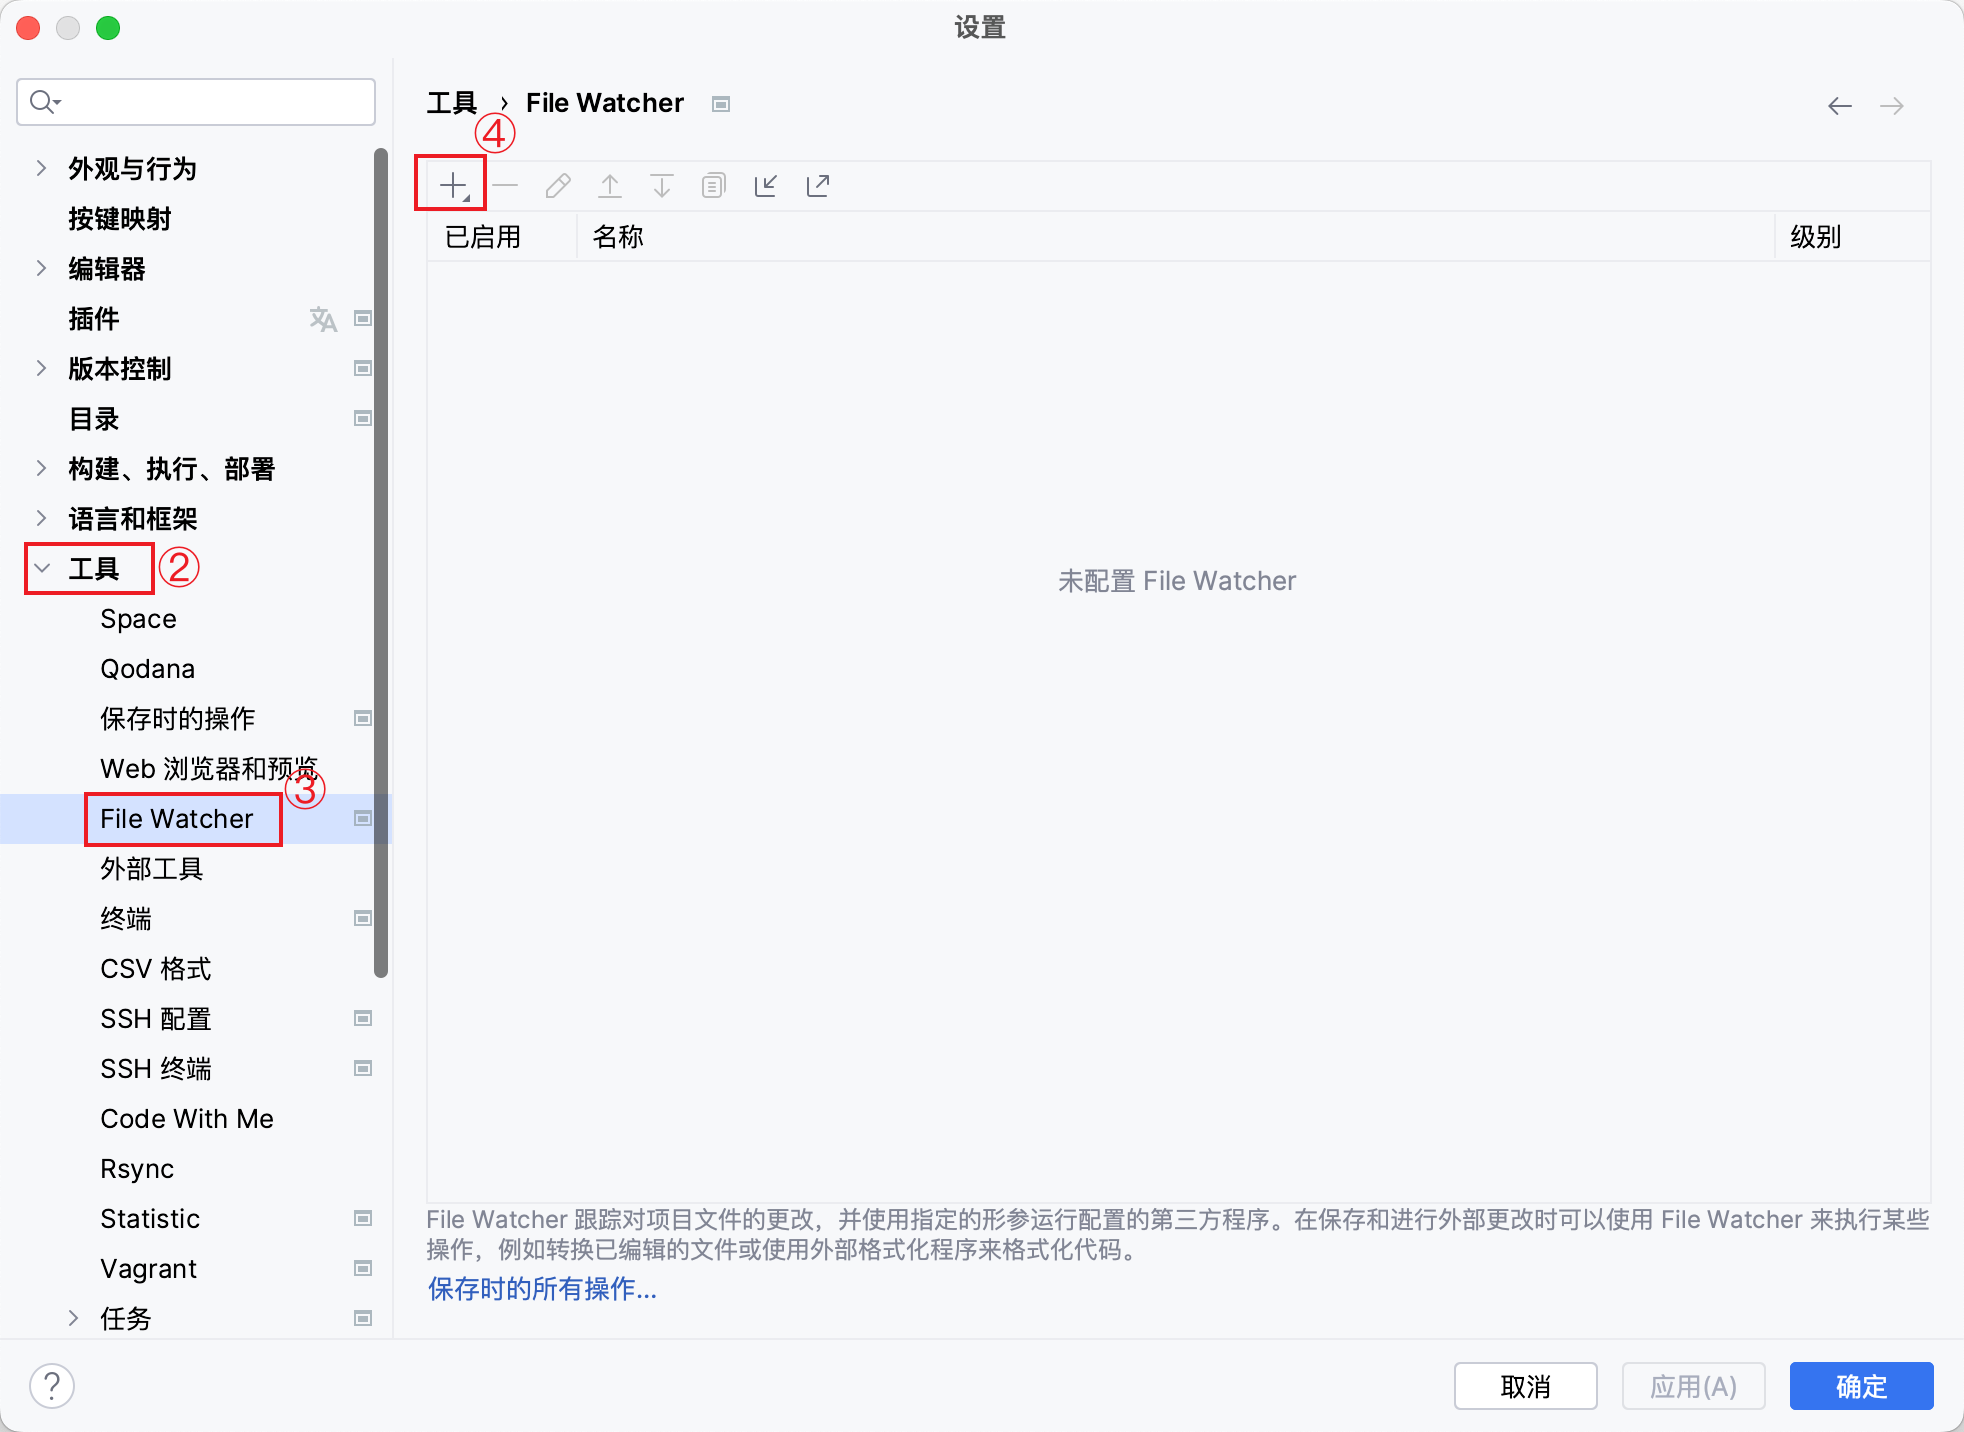Select the SSH 配置 settings page
The width and height of the screenshot is (1964, 1432).
155,1018
